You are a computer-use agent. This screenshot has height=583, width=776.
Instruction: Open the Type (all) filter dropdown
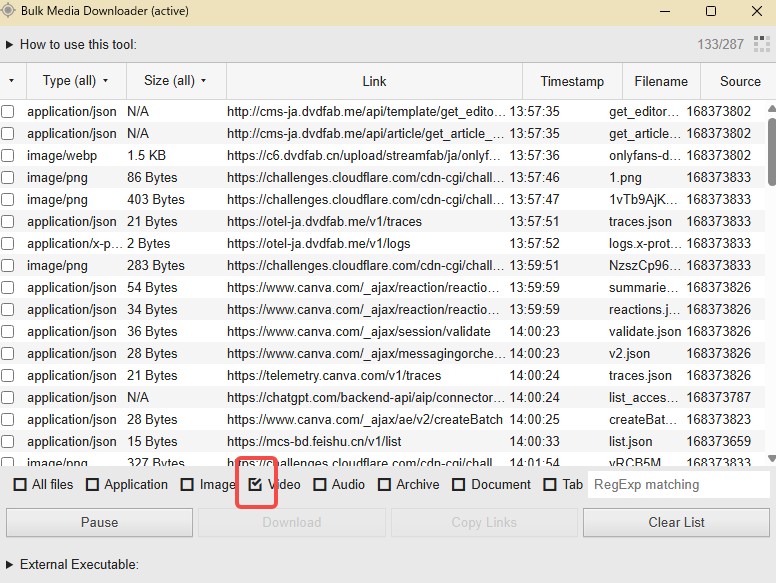75,81
